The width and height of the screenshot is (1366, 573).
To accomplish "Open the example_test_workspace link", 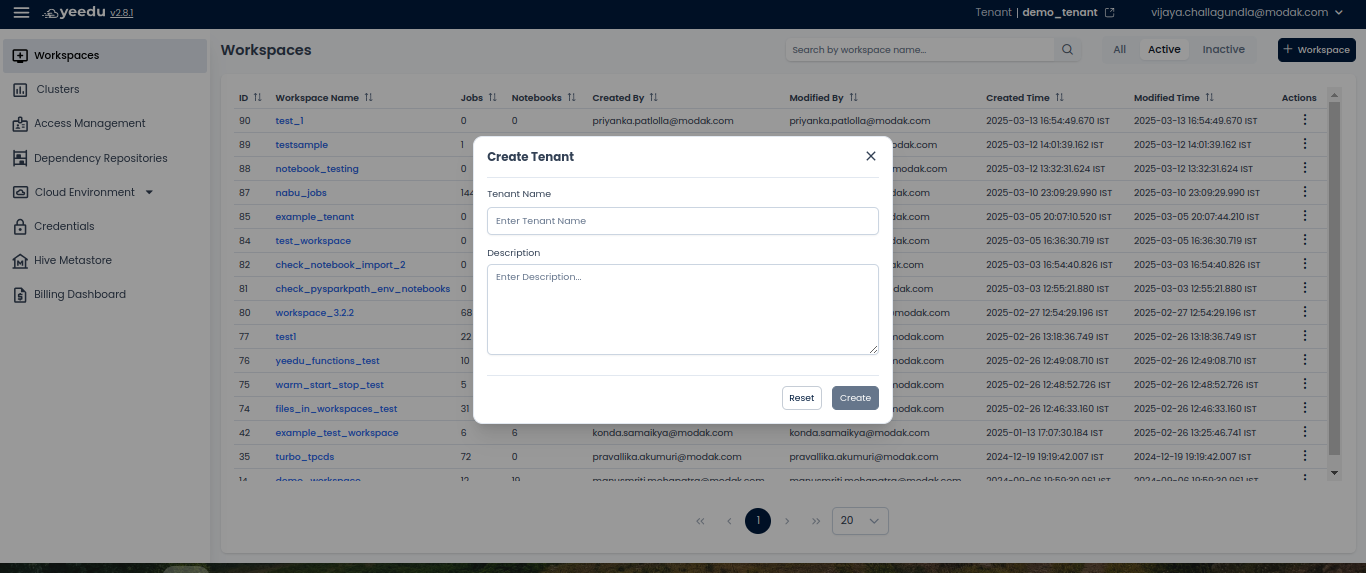I will pyautogui.click(x=337, y=433).
